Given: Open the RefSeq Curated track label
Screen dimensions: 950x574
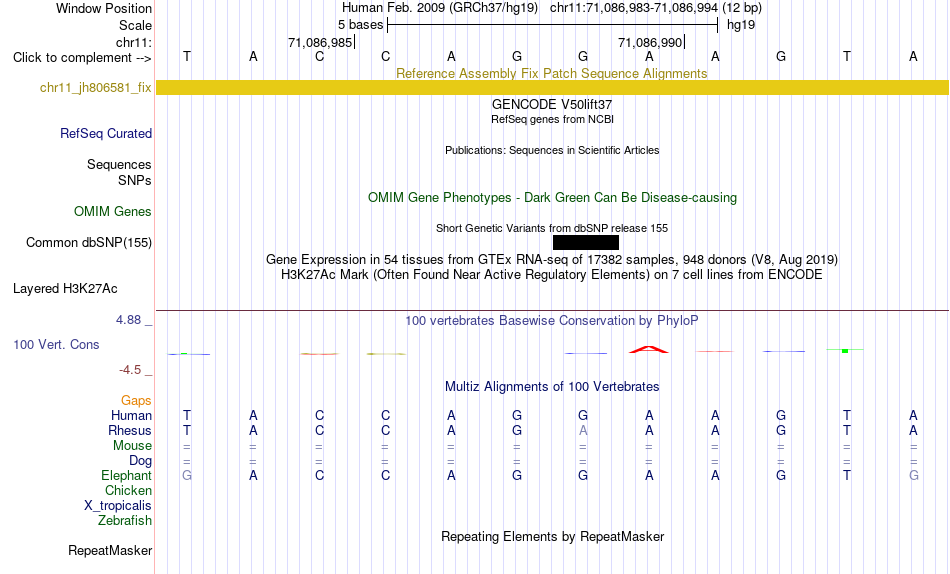Looking at the screenshot, I should [106, 133].
